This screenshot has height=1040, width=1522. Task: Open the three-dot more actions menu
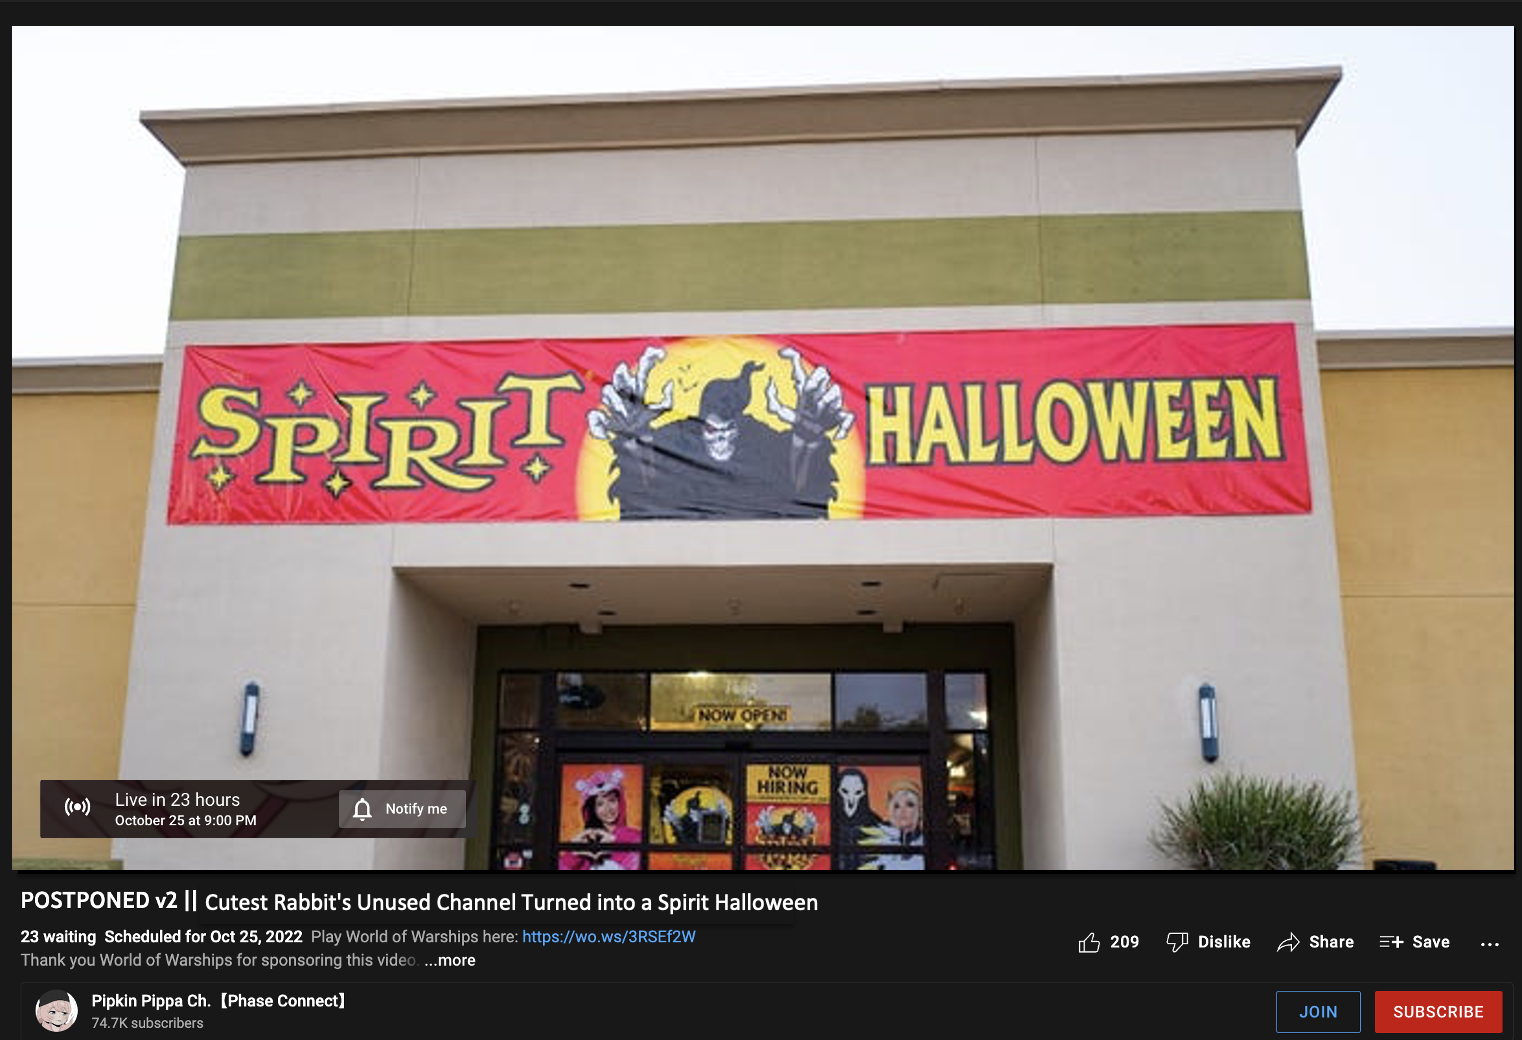point(1489,943)
